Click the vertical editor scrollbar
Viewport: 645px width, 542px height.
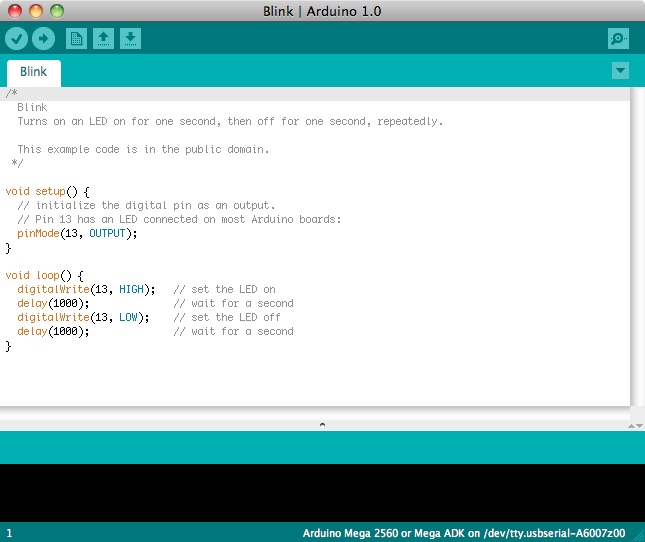pos(637,247)
